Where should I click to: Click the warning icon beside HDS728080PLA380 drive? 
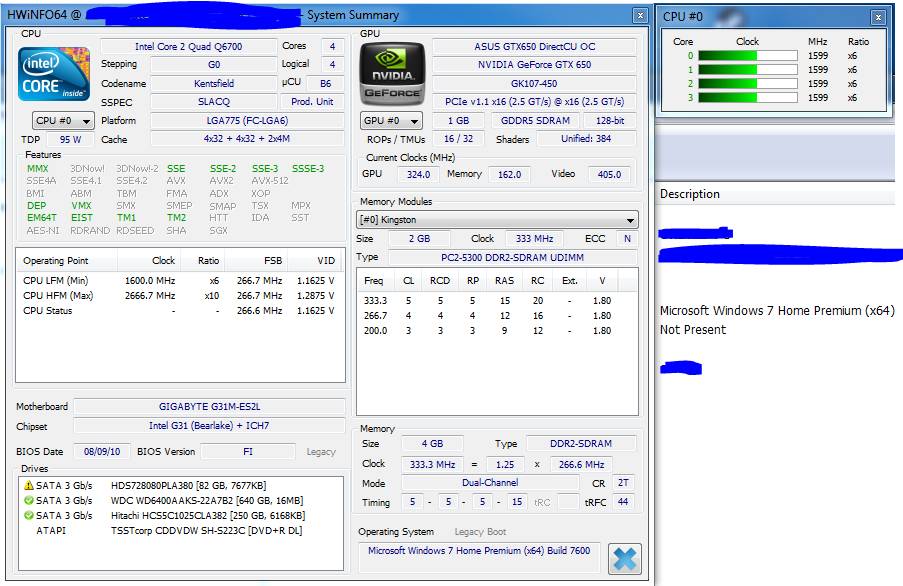29,485
